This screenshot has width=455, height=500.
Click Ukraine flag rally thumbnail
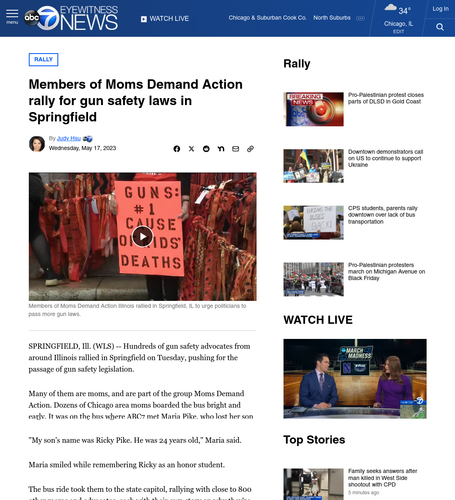313,166
